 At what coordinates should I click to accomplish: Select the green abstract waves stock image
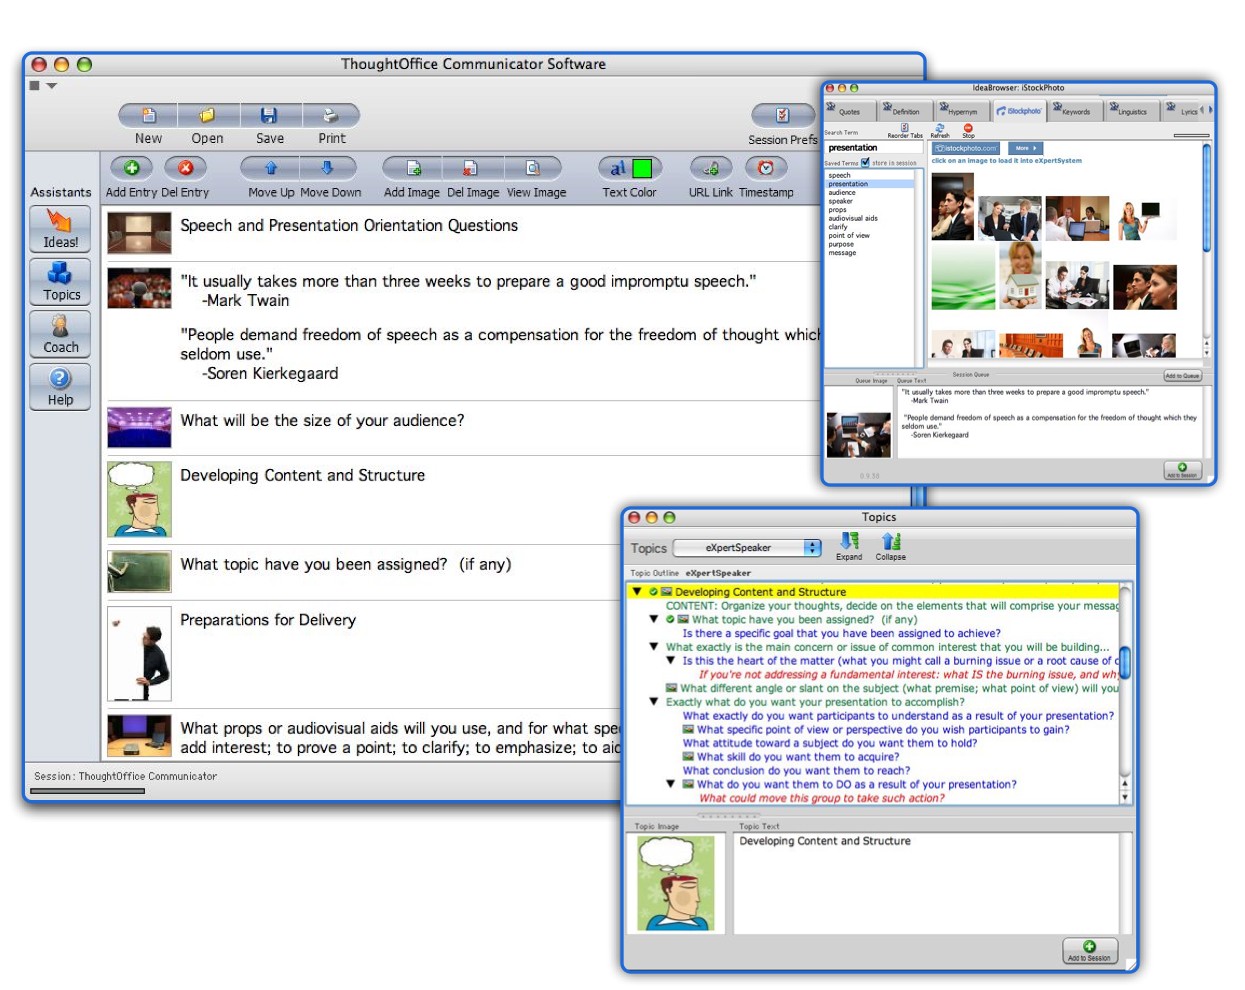tap(963, 276)
